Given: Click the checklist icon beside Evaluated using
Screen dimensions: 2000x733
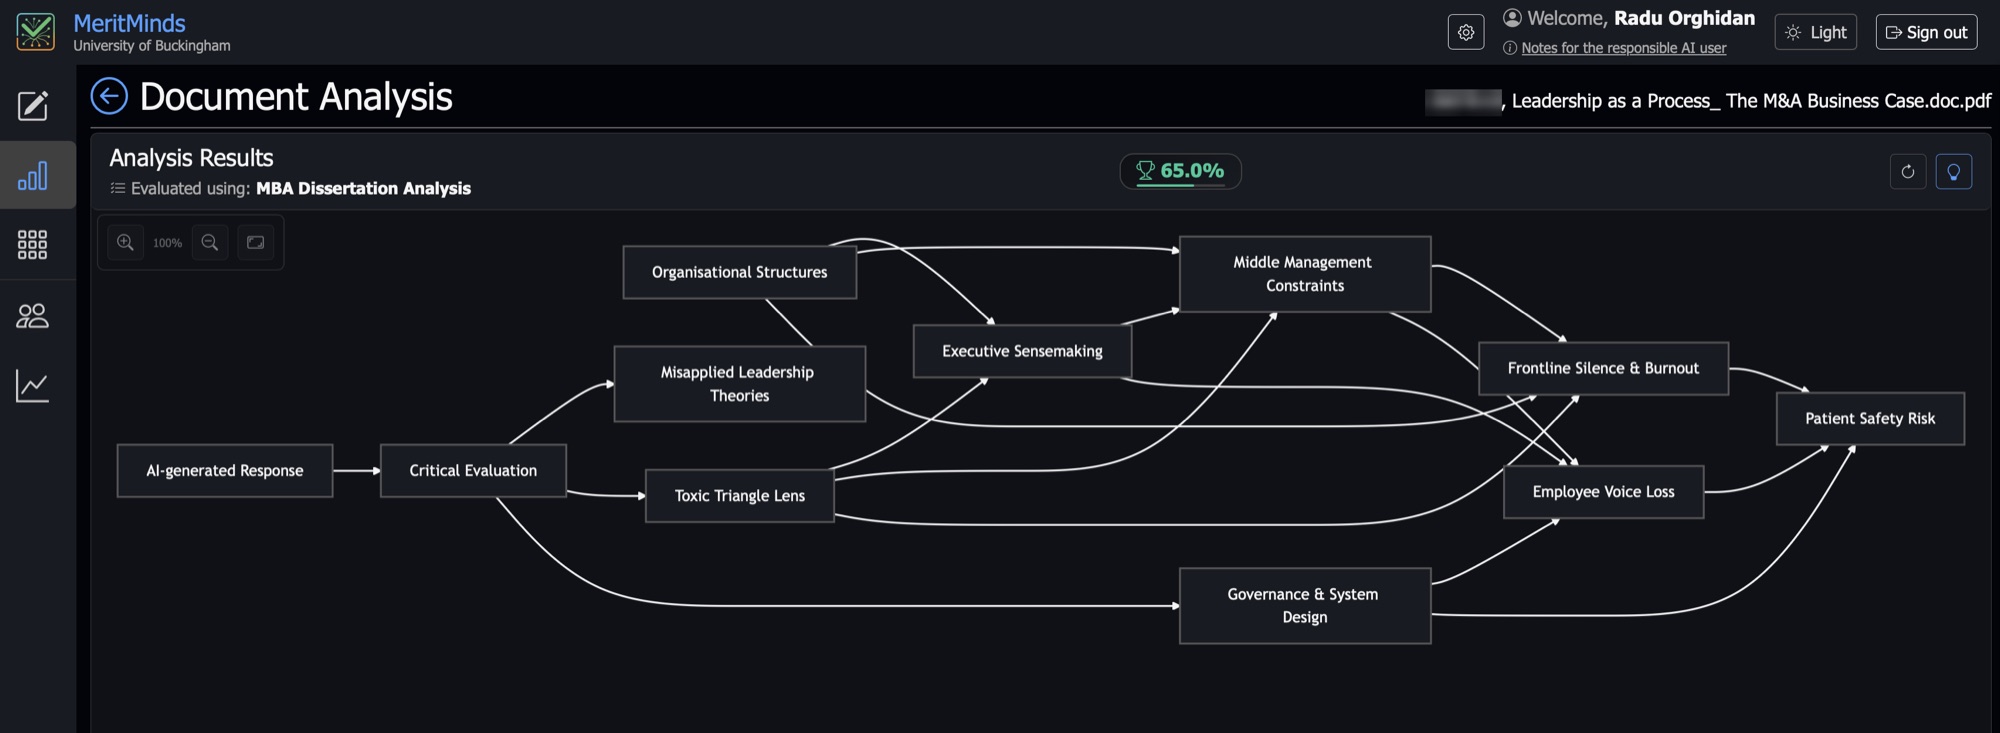Looking at the screenshot, I should pyautogui.click(x=118, y=188).
